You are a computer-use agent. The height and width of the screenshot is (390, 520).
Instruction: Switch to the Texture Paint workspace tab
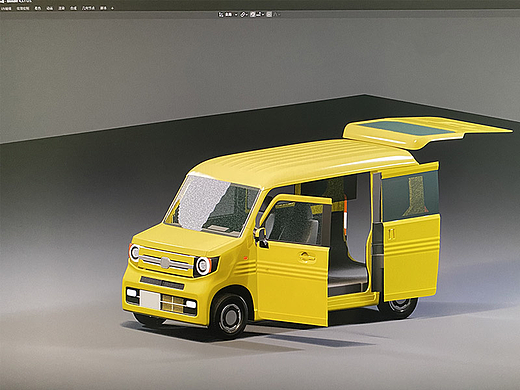point(23,8)
